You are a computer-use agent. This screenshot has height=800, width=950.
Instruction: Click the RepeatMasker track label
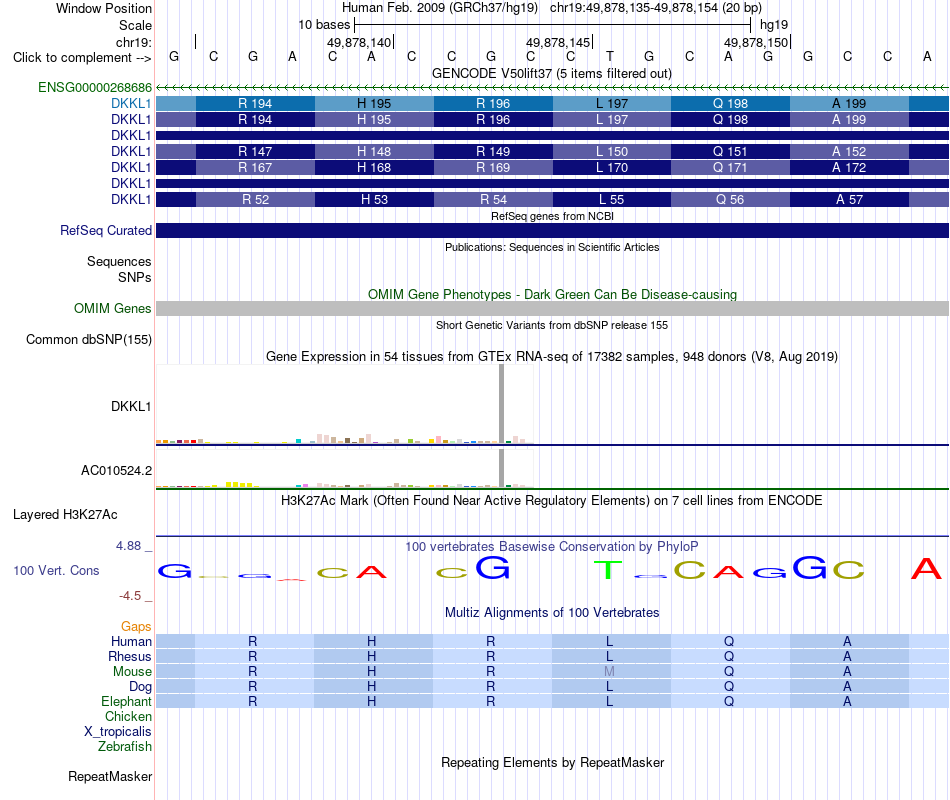coord(110,776)
